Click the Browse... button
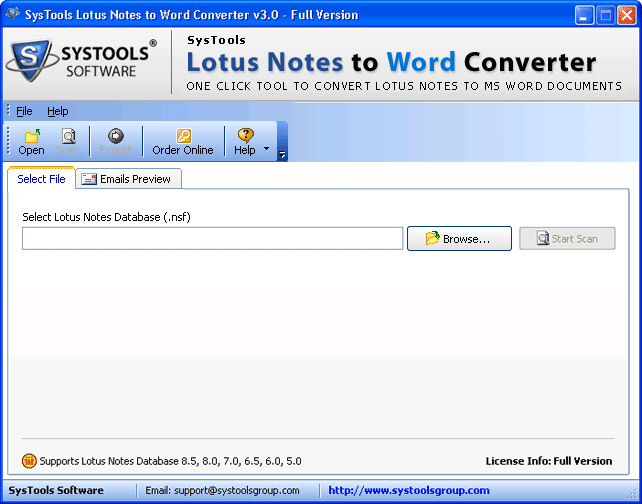642x504 pixels. [459, 238]
